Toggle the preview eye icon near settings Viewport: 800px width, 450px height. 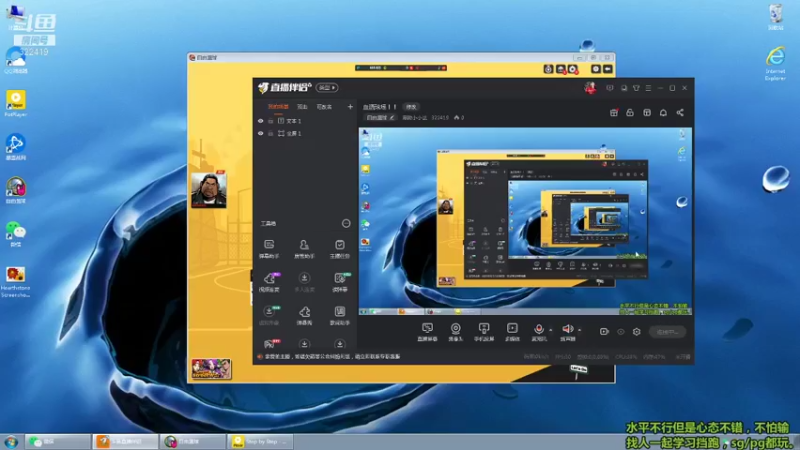pos(620,332)
